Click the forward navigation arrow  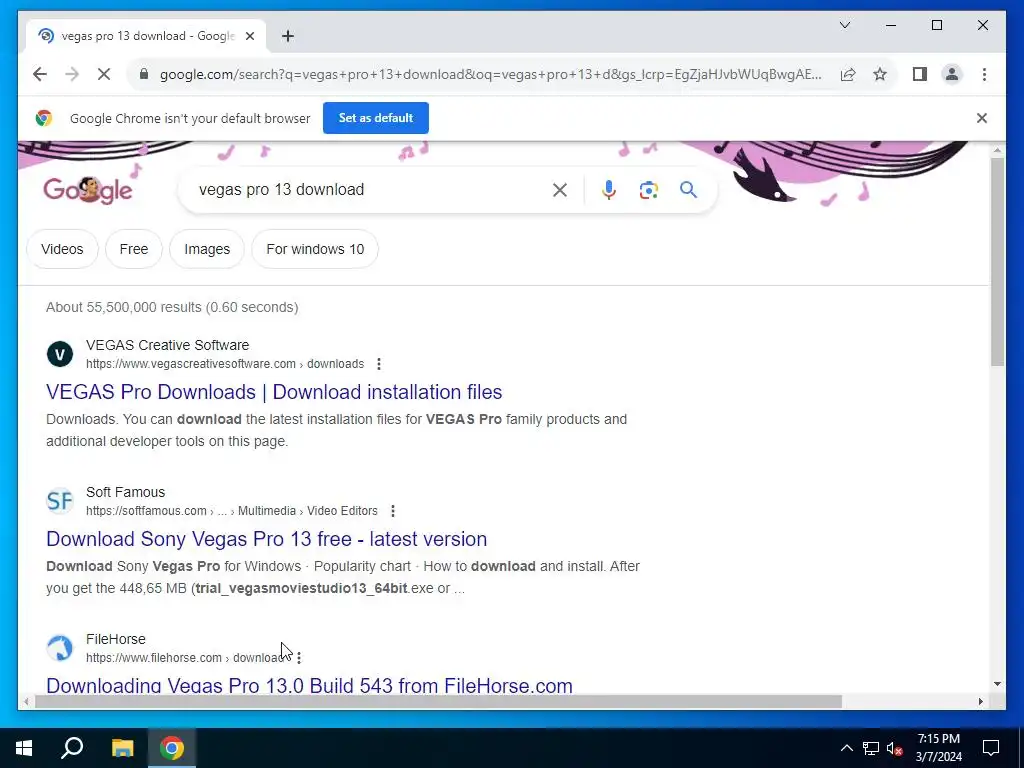tap(72, 74)
